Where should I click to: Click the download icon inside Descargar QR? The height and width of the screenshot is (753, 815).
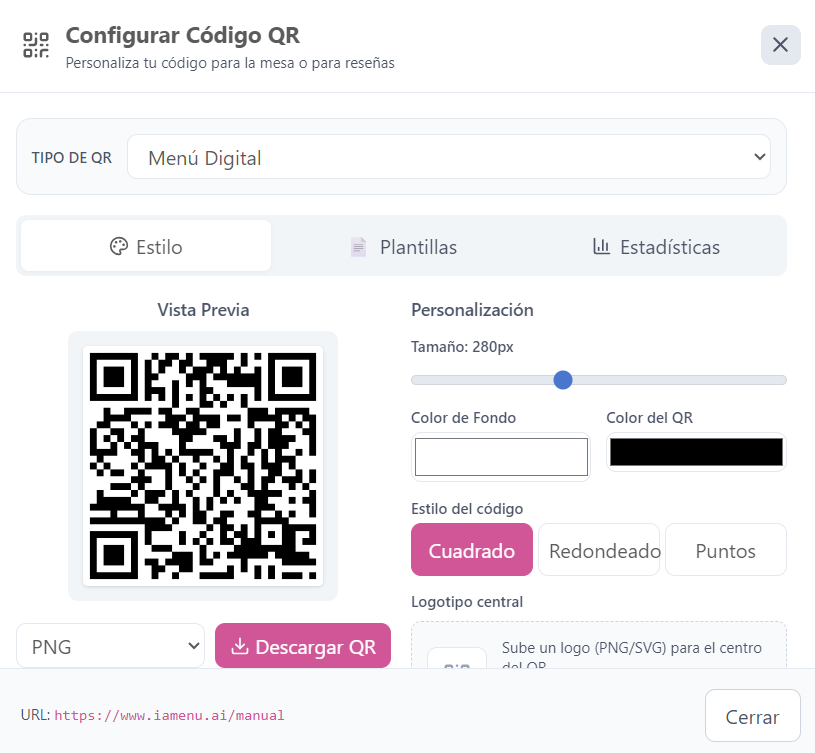241,646
